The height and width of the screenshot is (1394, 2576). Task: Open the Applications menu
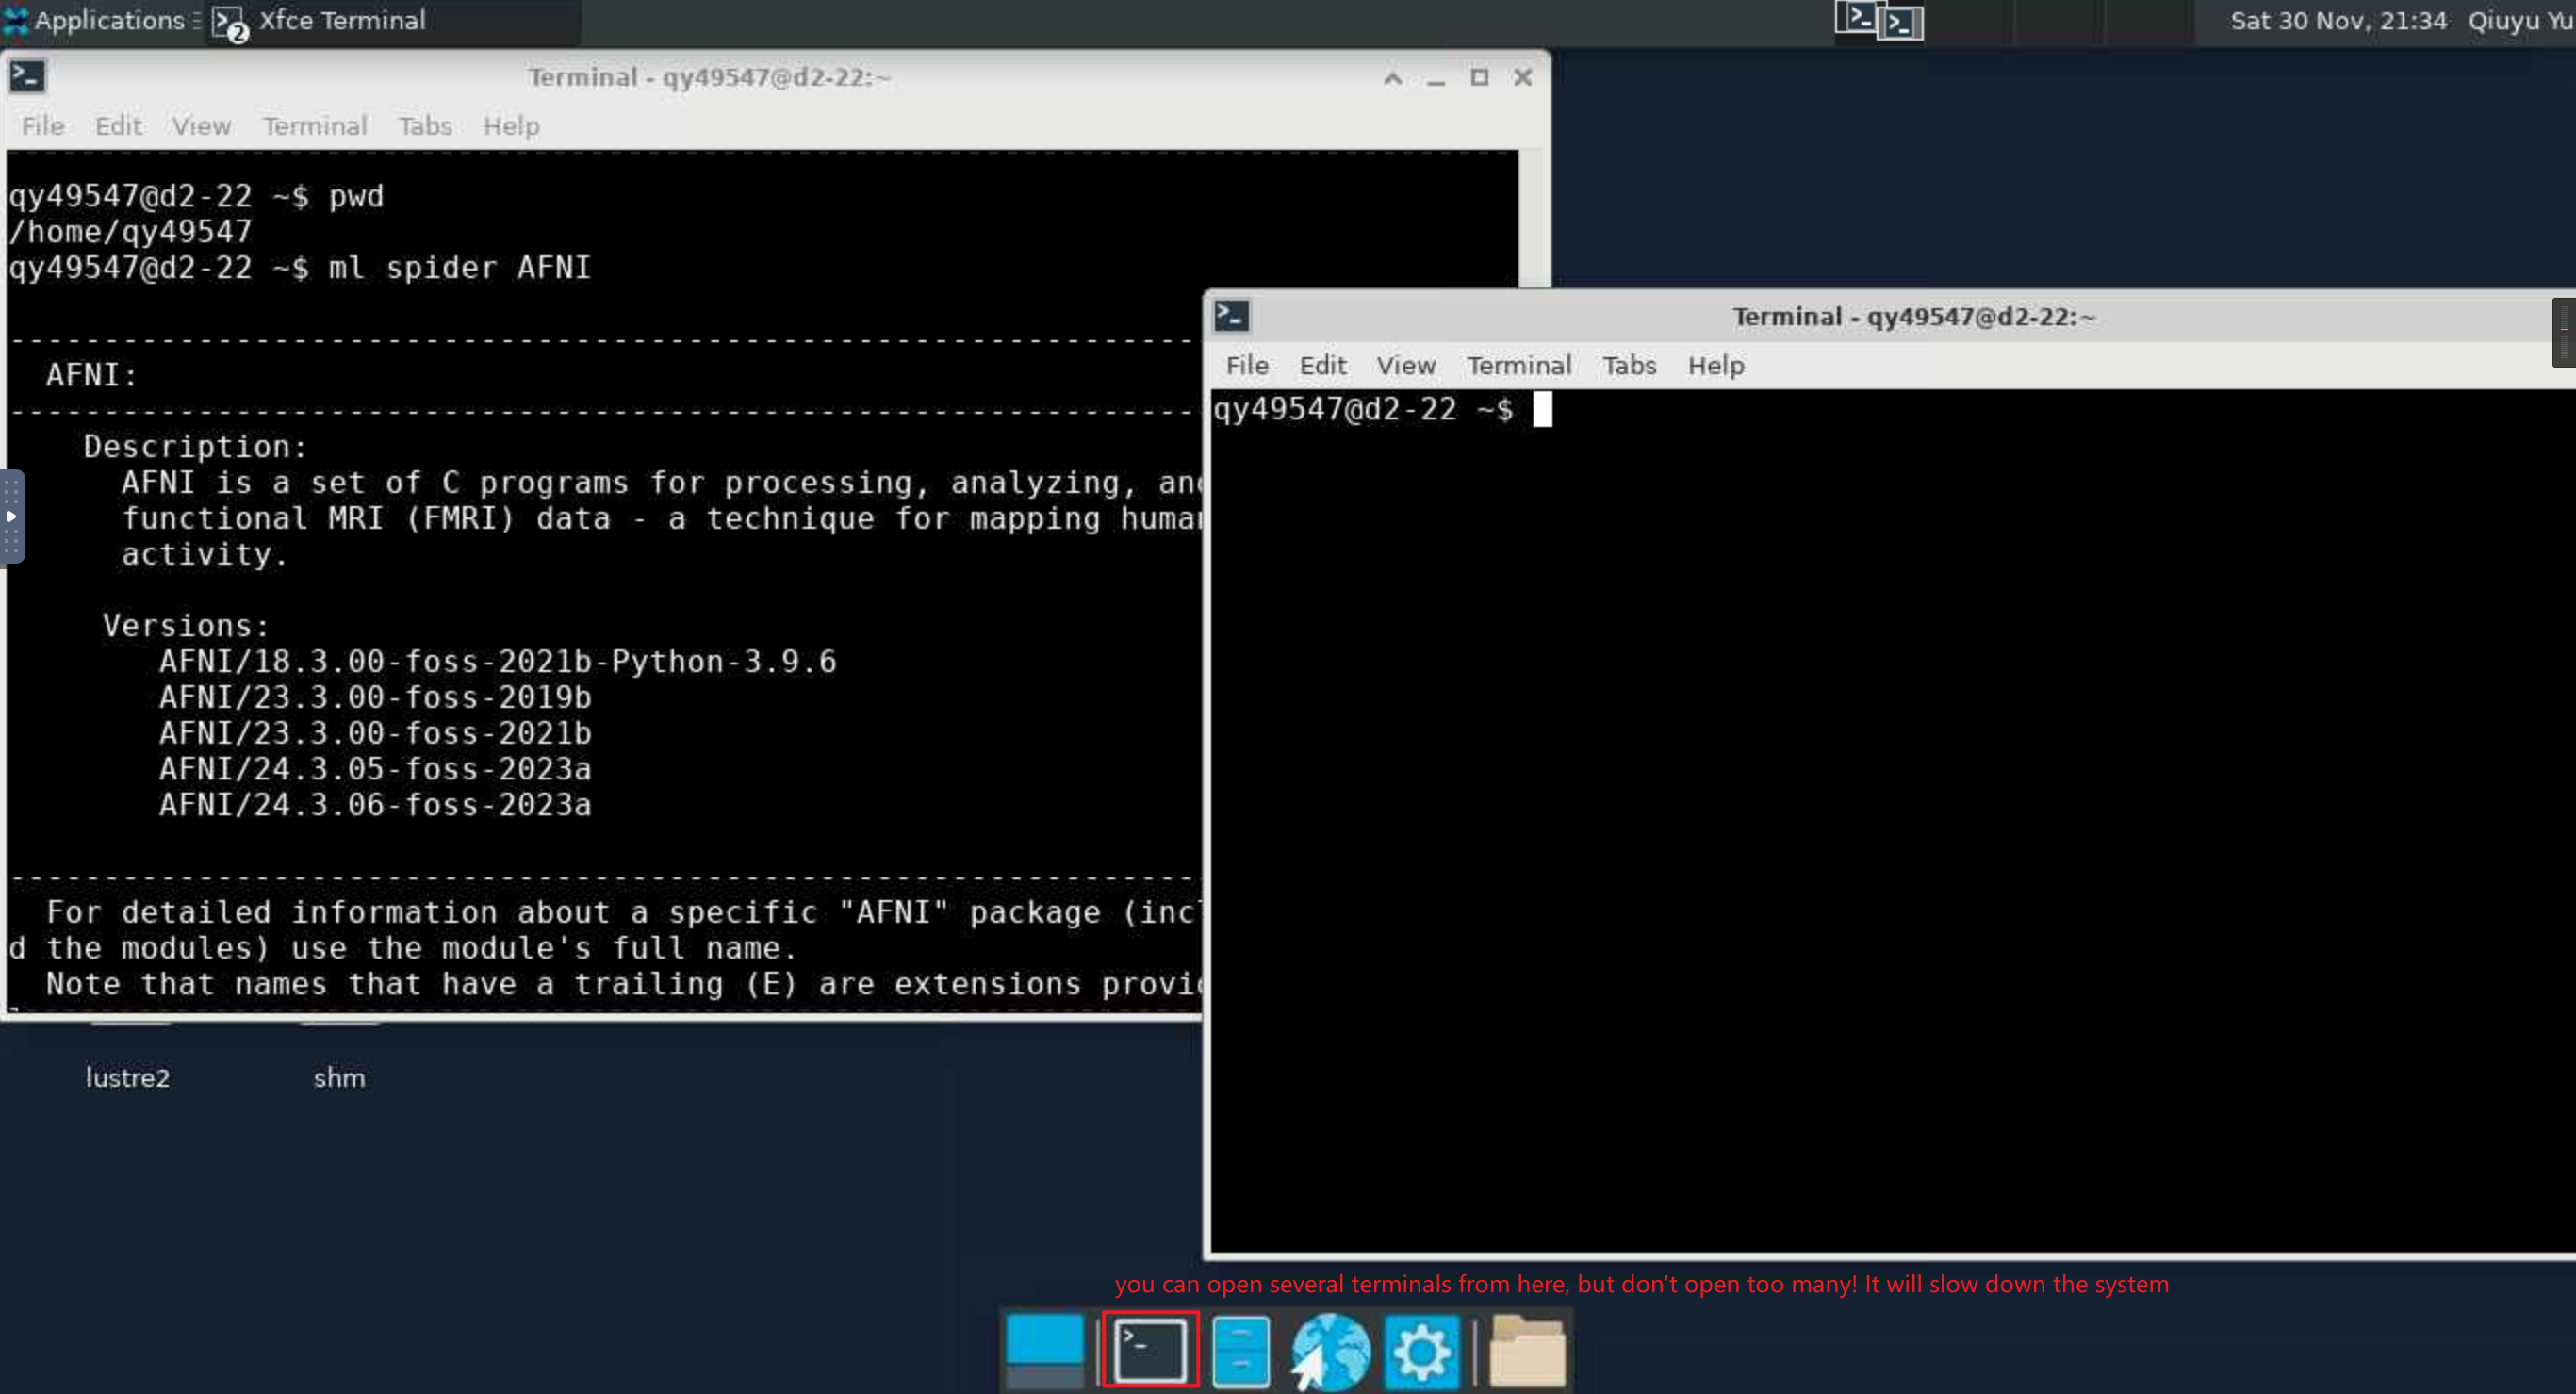(96, 20)
